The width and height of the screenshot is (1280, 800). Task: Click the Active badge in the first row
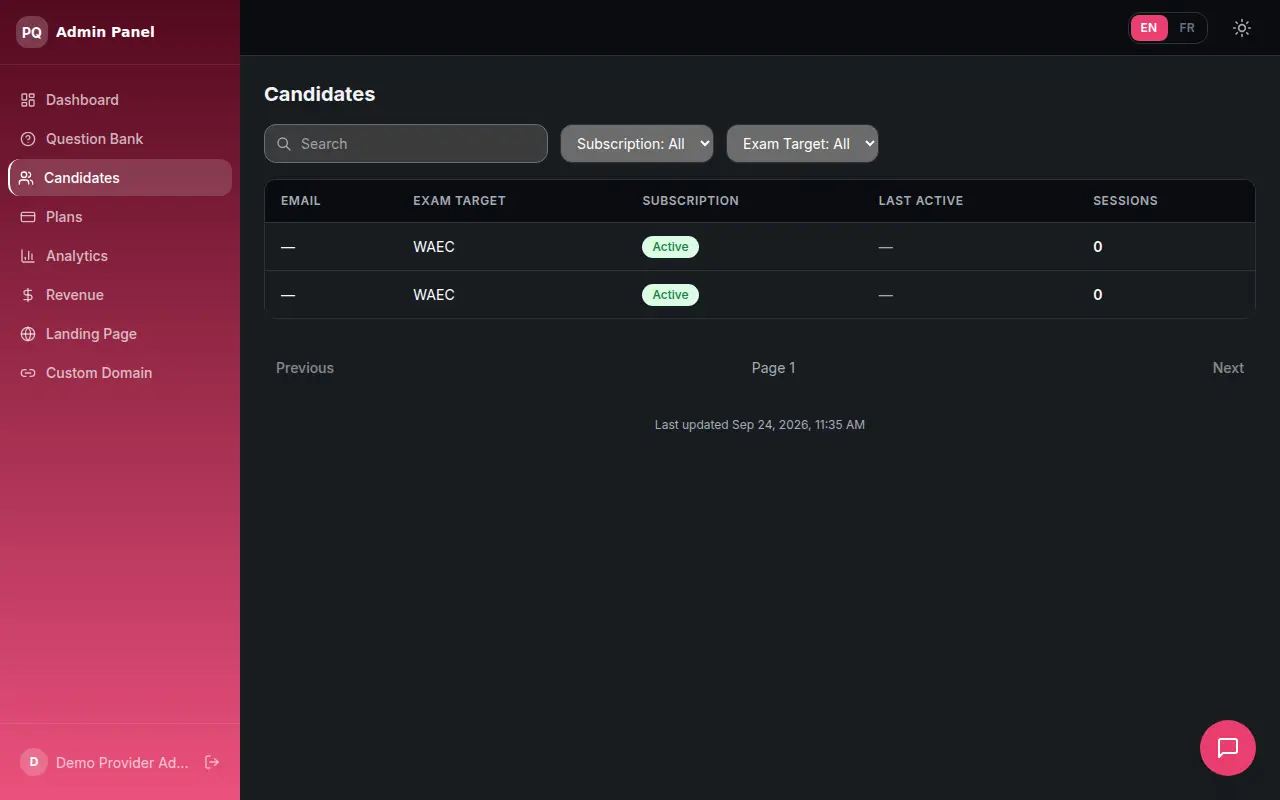point(670,247)
